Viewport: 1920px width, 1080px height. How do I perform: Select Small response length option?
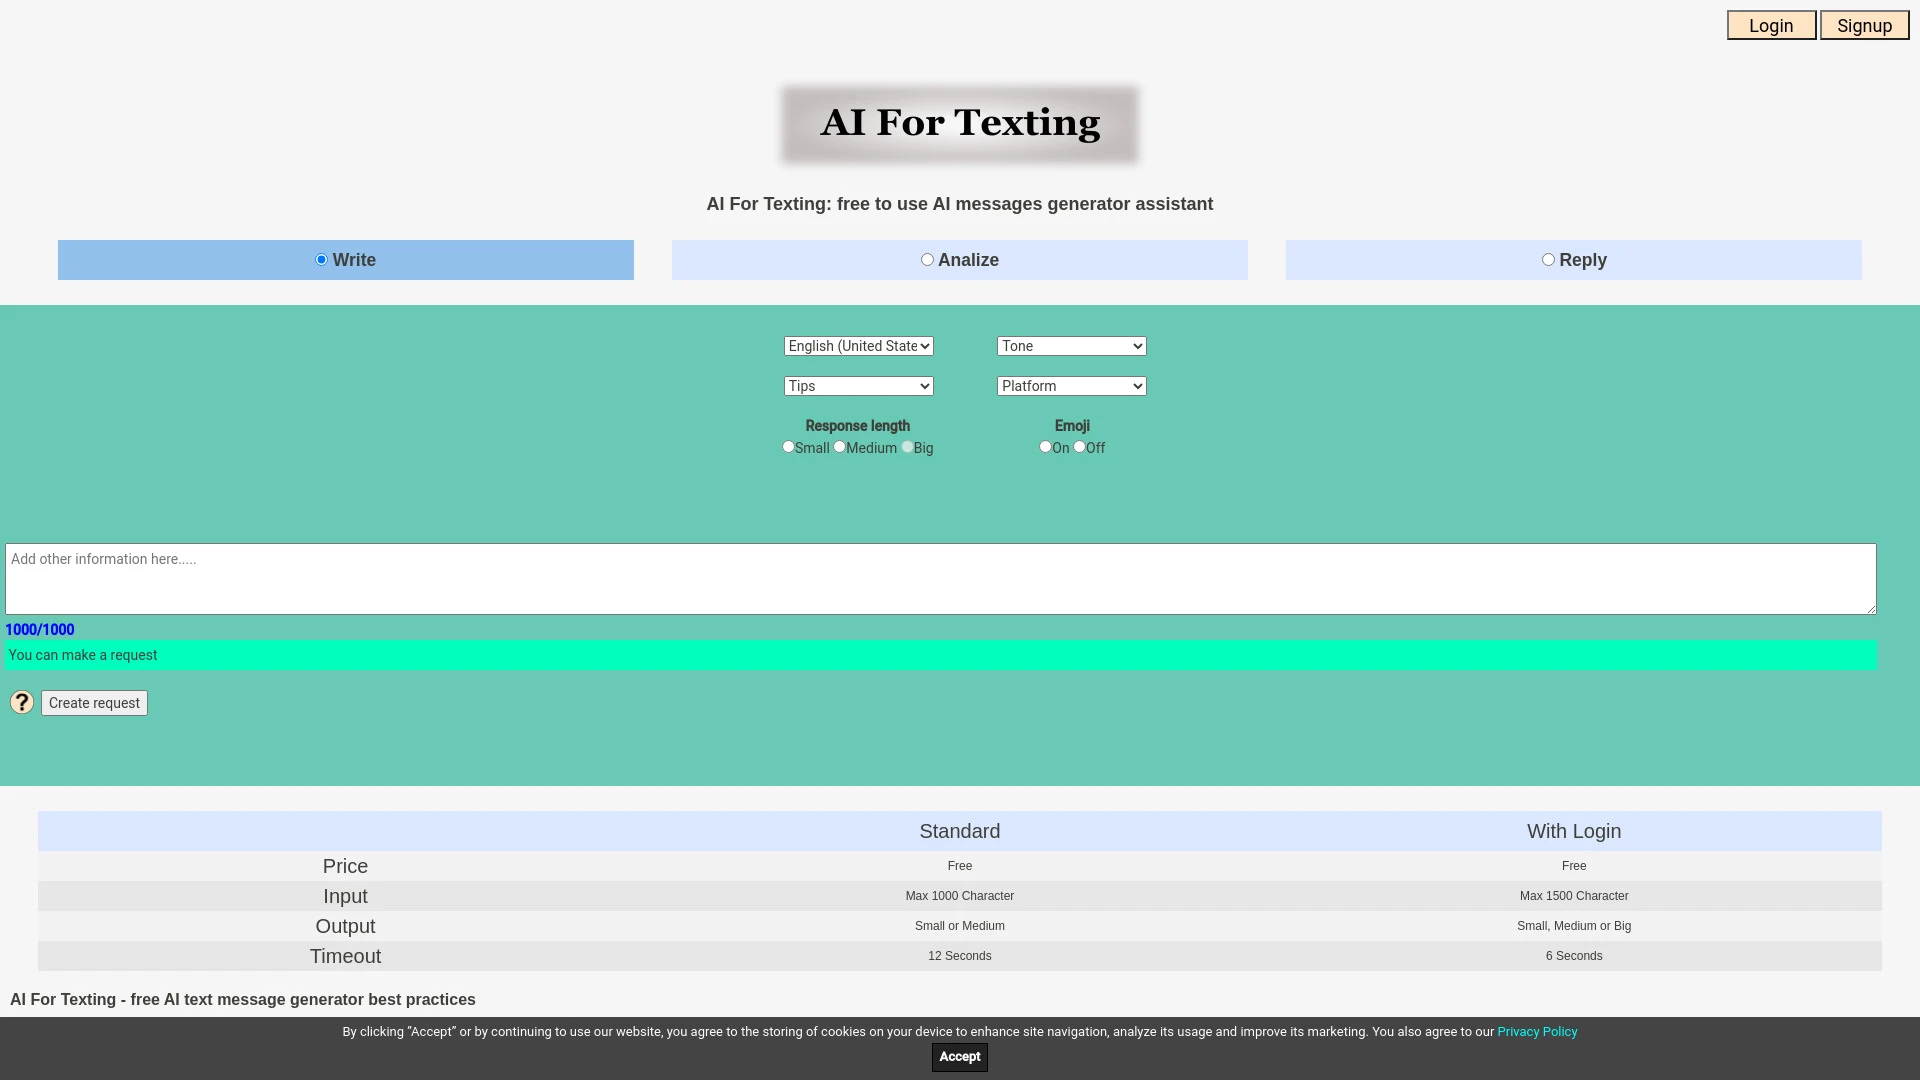(x=787, y=447)
